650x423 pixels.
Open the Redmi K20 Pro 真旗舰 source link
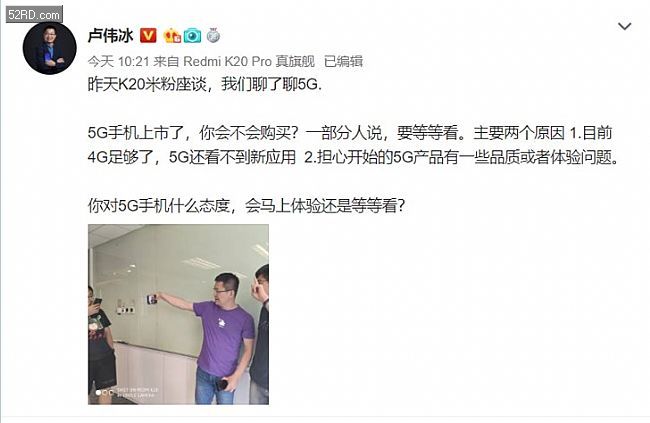click(x=249, y=61)
